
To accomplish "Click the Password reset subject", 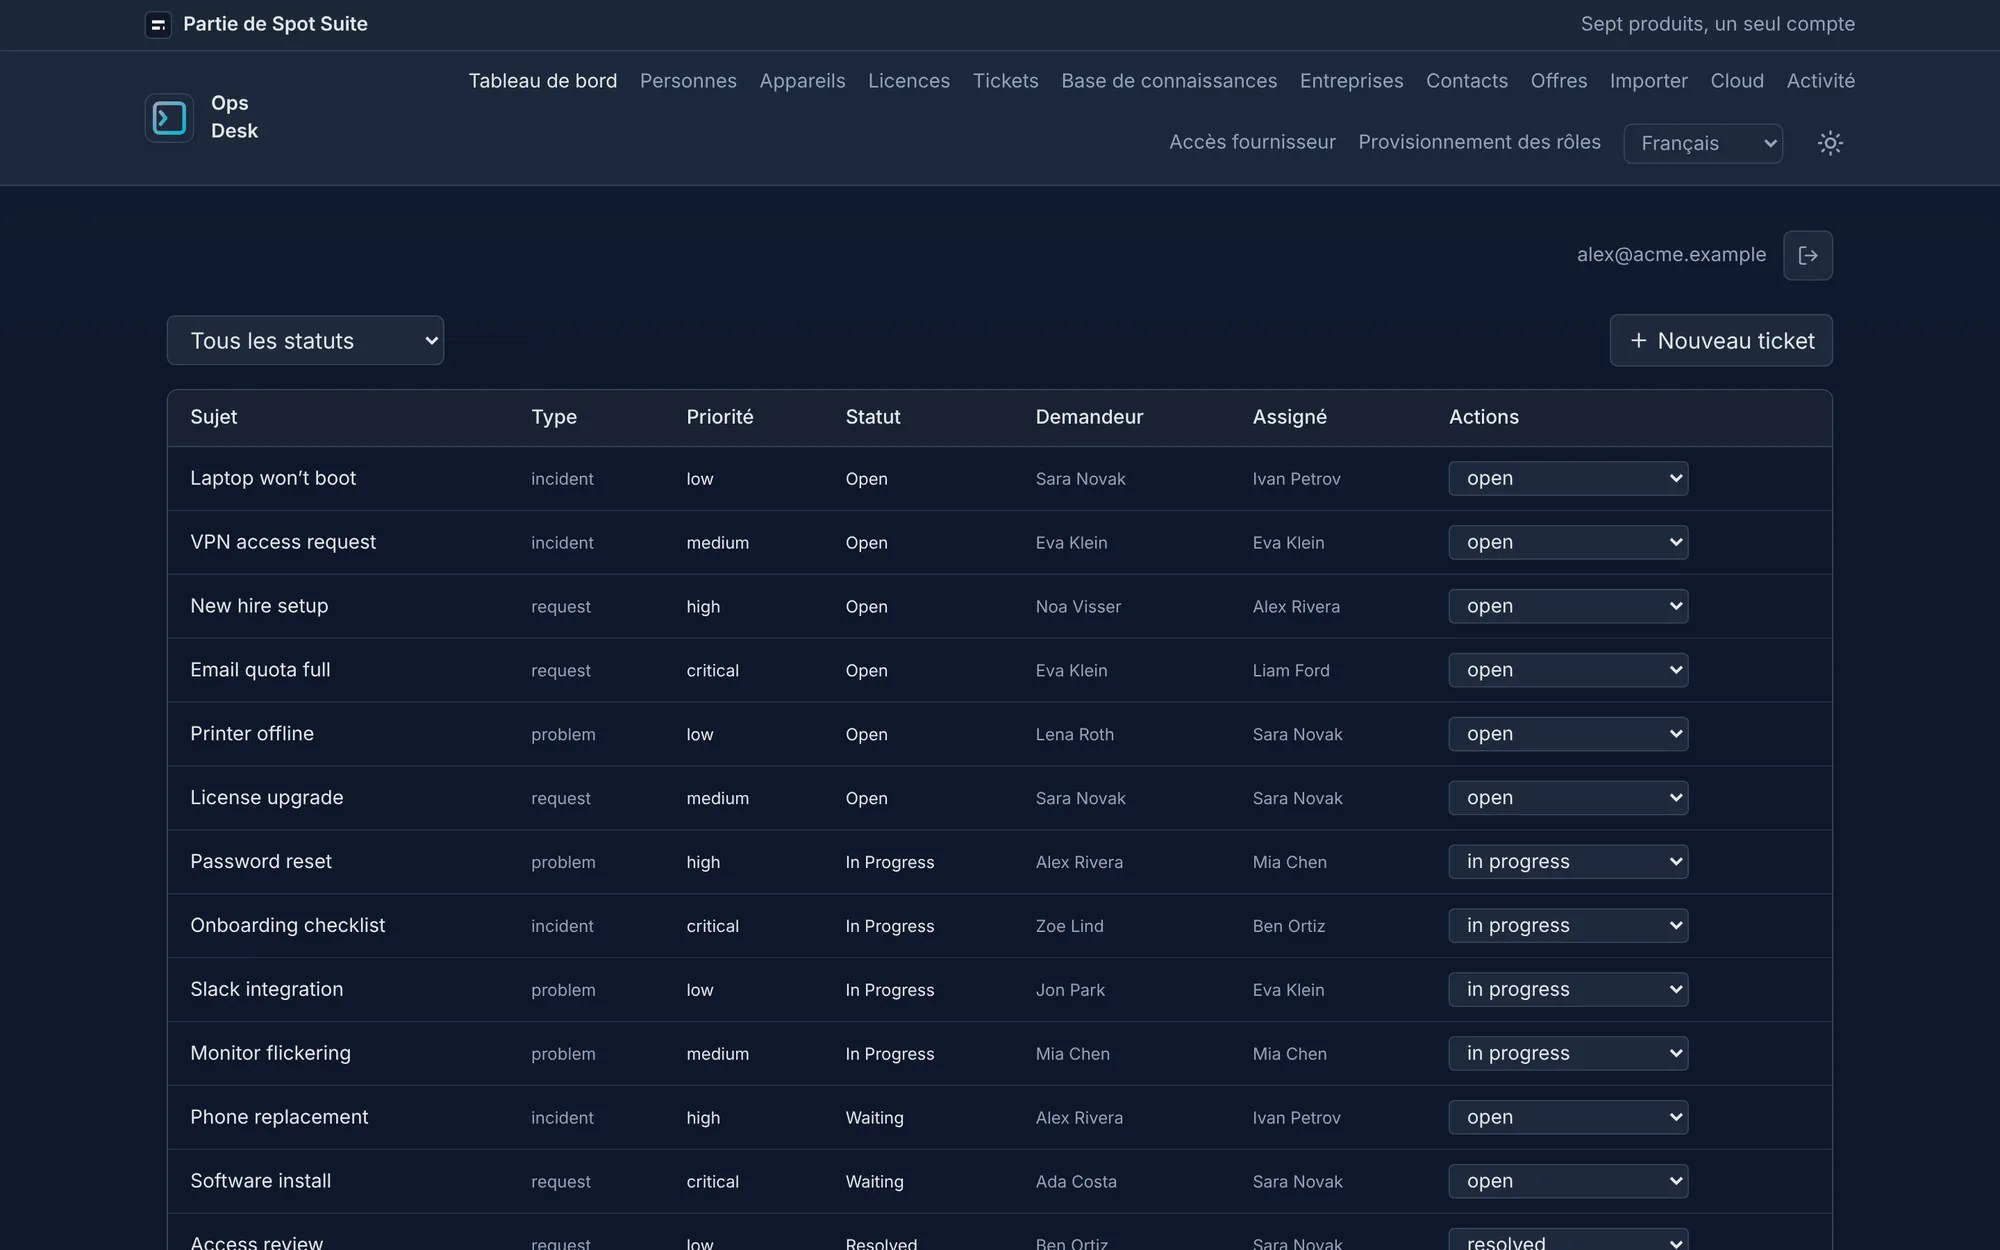I will pos(261,862).
